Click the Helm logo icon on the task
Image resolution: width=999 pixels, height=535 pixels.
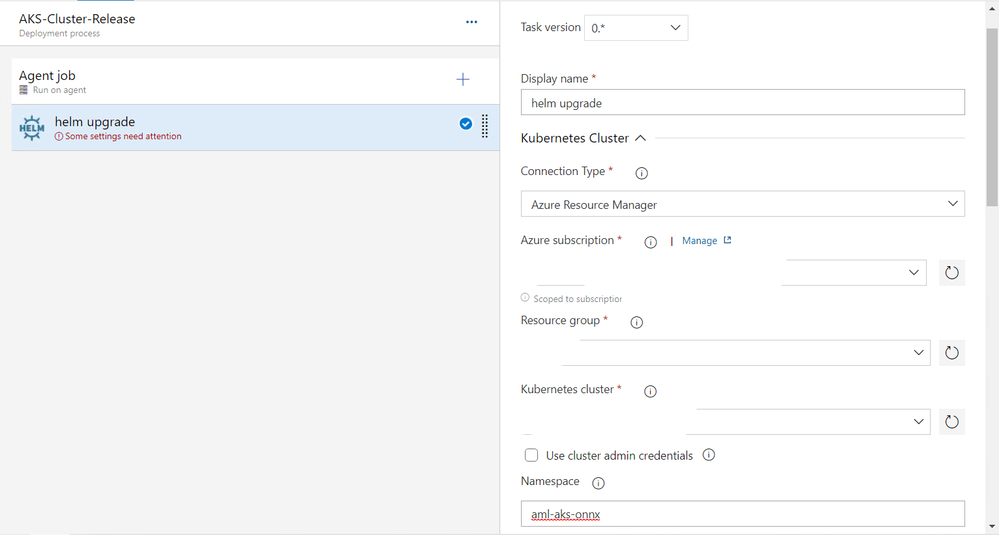[x=32, y=128]
